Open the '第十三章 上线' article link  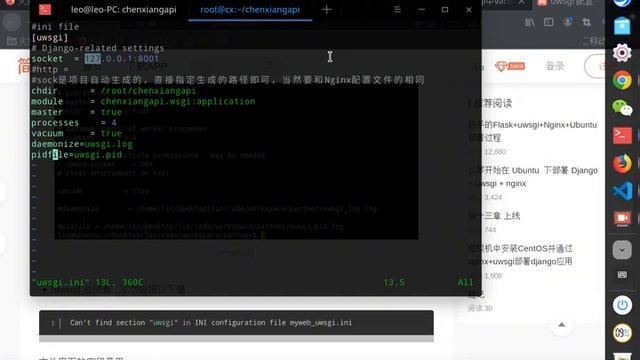point(494,216)
